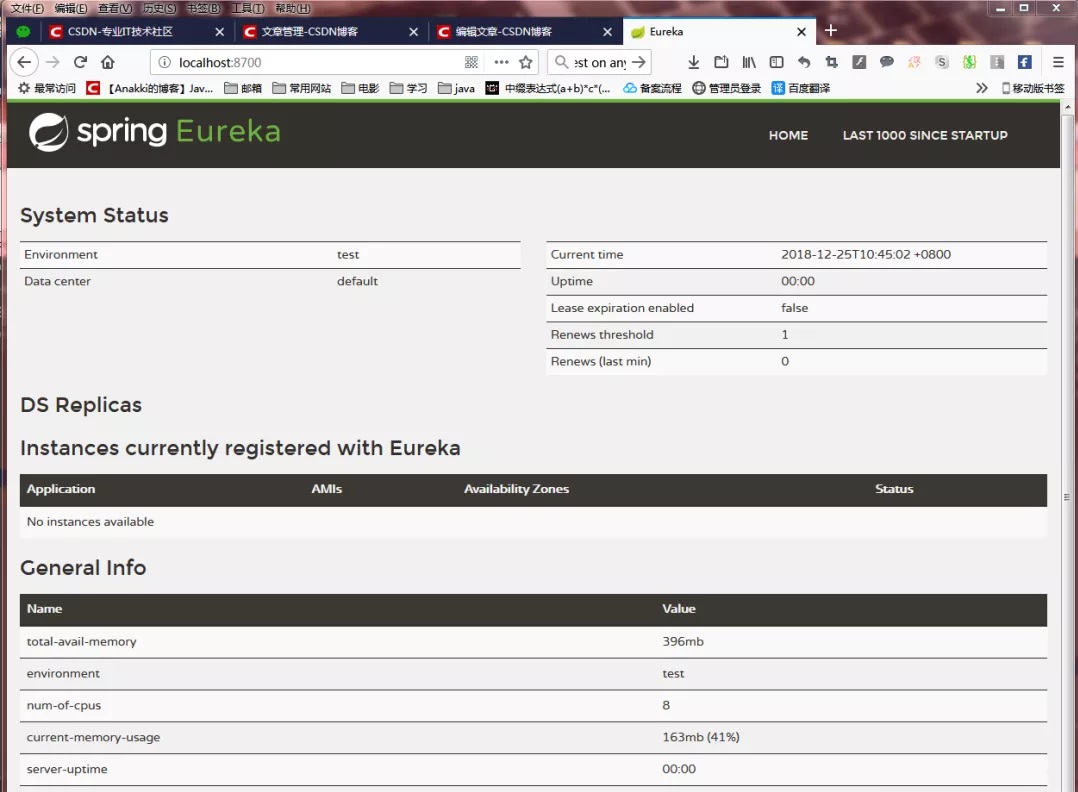
Task: Open the 常用网站 bookmark folder
Action: pyautogui.click(x=302, y=88)
